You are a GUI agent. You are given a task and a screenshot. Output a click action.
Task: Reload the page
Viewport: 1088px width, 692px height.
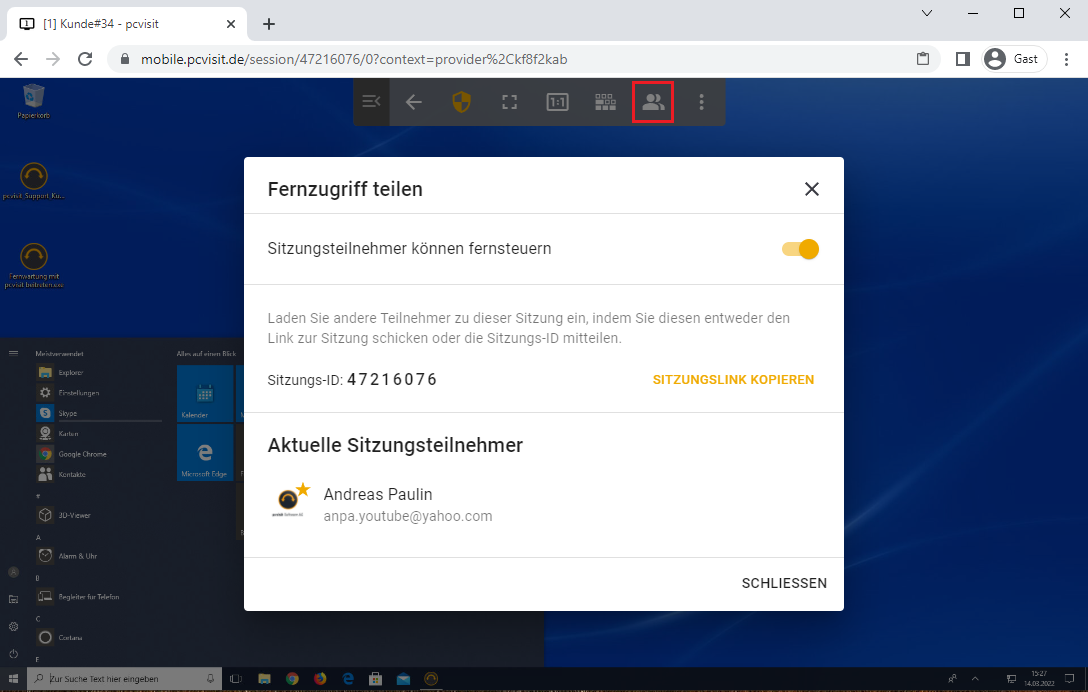click(x=84, y=59)
